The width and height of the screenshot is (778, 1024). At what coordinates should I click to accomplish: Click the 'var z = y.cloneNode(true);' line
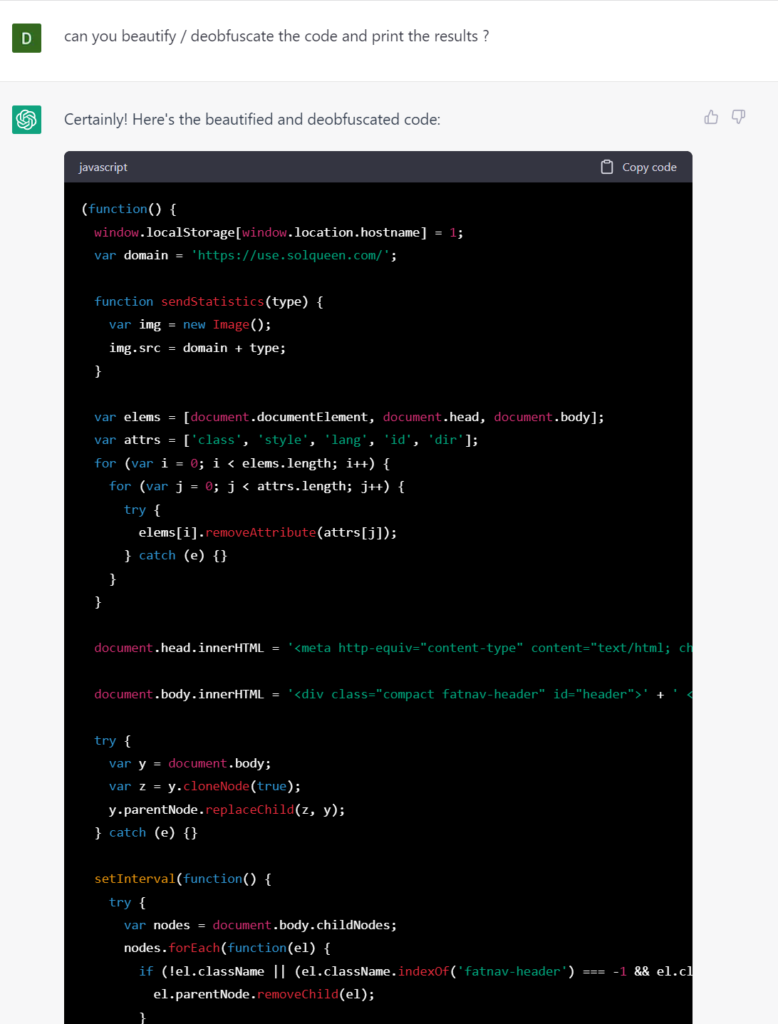click(x=205, y=787)
